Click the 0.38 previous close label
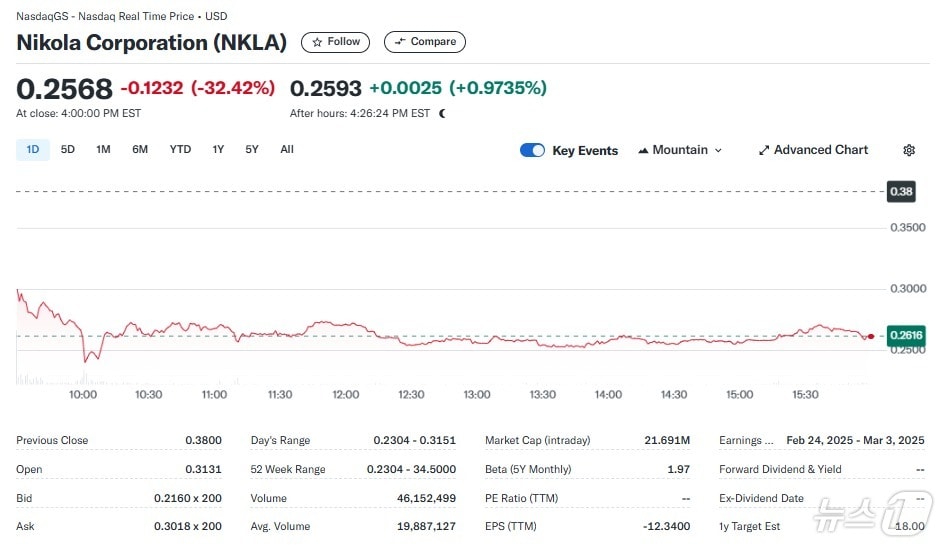 (901, 191)
